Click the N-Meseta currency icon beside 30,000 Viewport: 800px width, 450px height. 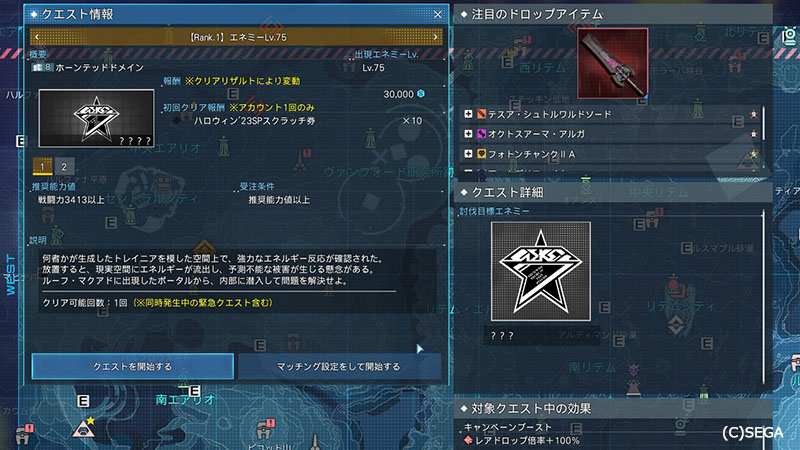[x=421, y=94]
